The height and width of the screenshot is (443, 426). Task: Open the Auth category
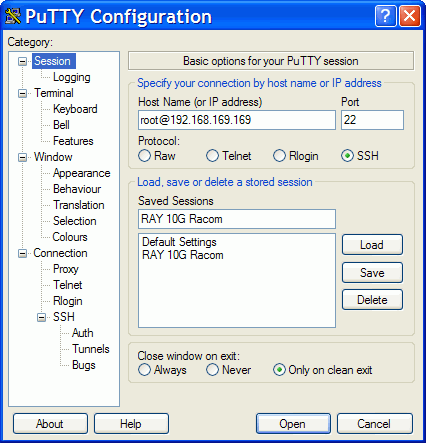point(83,333)
